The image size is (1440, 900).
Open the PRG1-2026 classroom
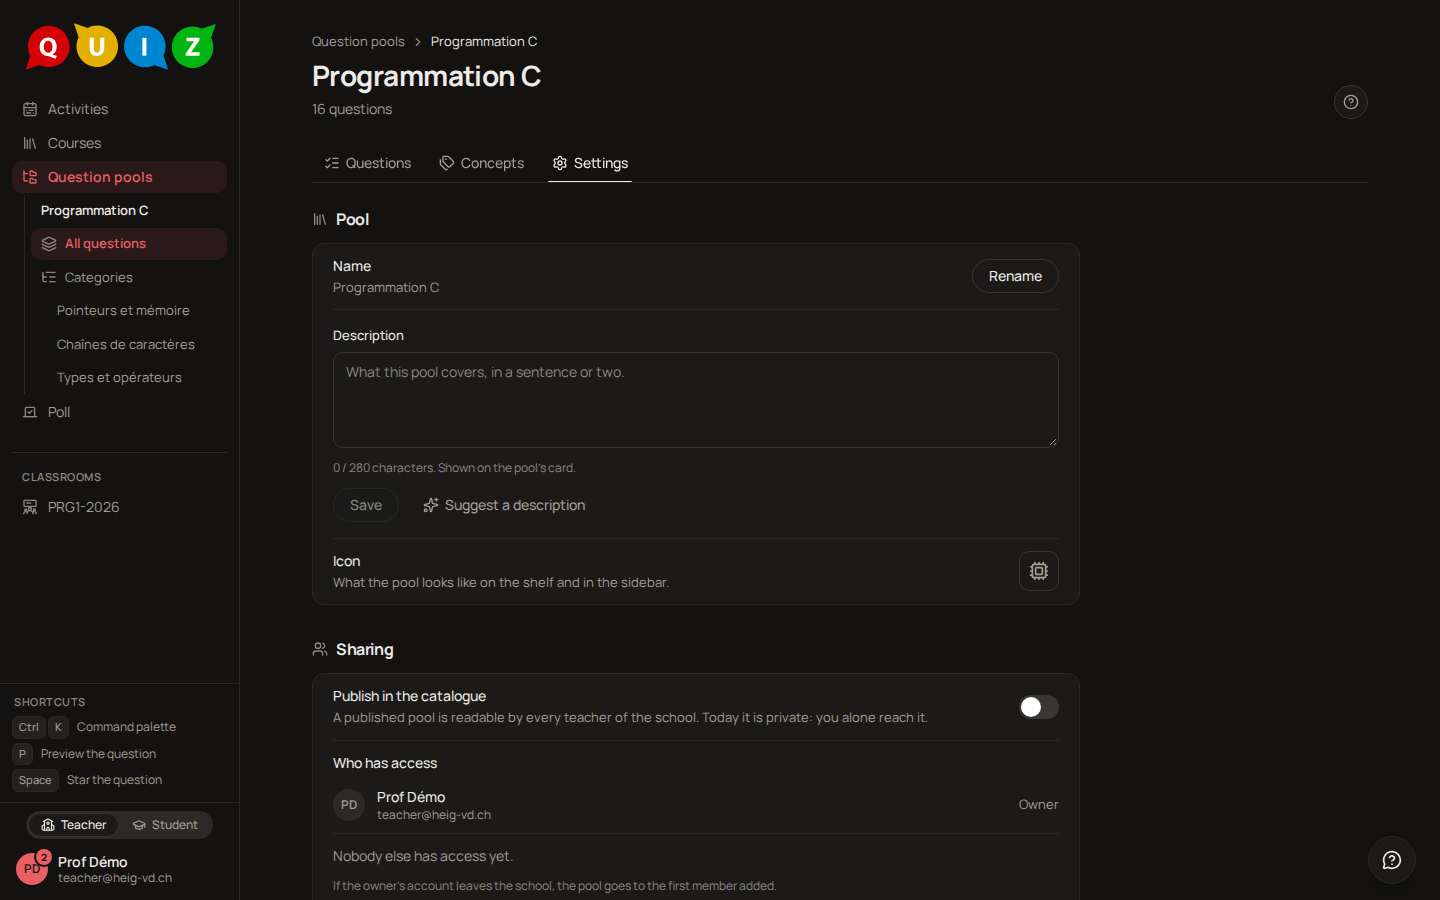tap(119, 507)
